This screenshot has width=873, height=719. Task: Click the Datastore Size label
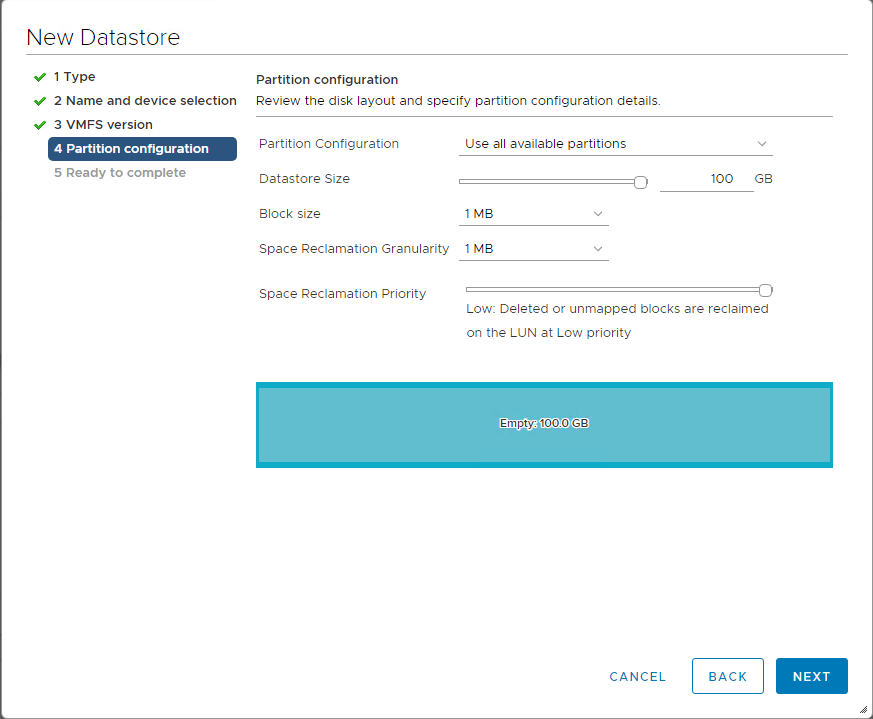tap(304, 179)
